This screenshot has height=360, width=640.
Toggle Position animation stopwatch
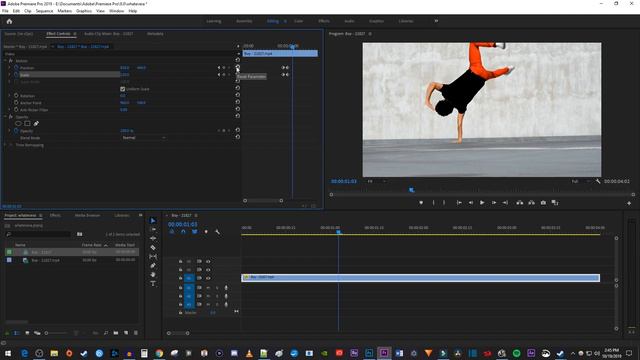pos(16,68)
